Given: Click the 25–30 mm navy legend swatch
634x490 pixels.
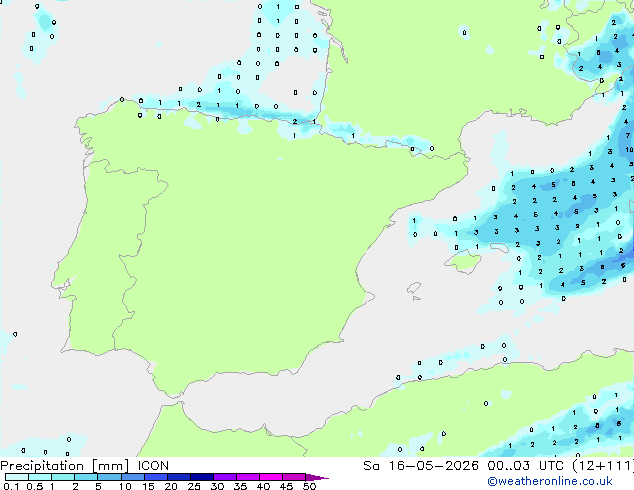Looking at the screenshot, I should point(202,477).
